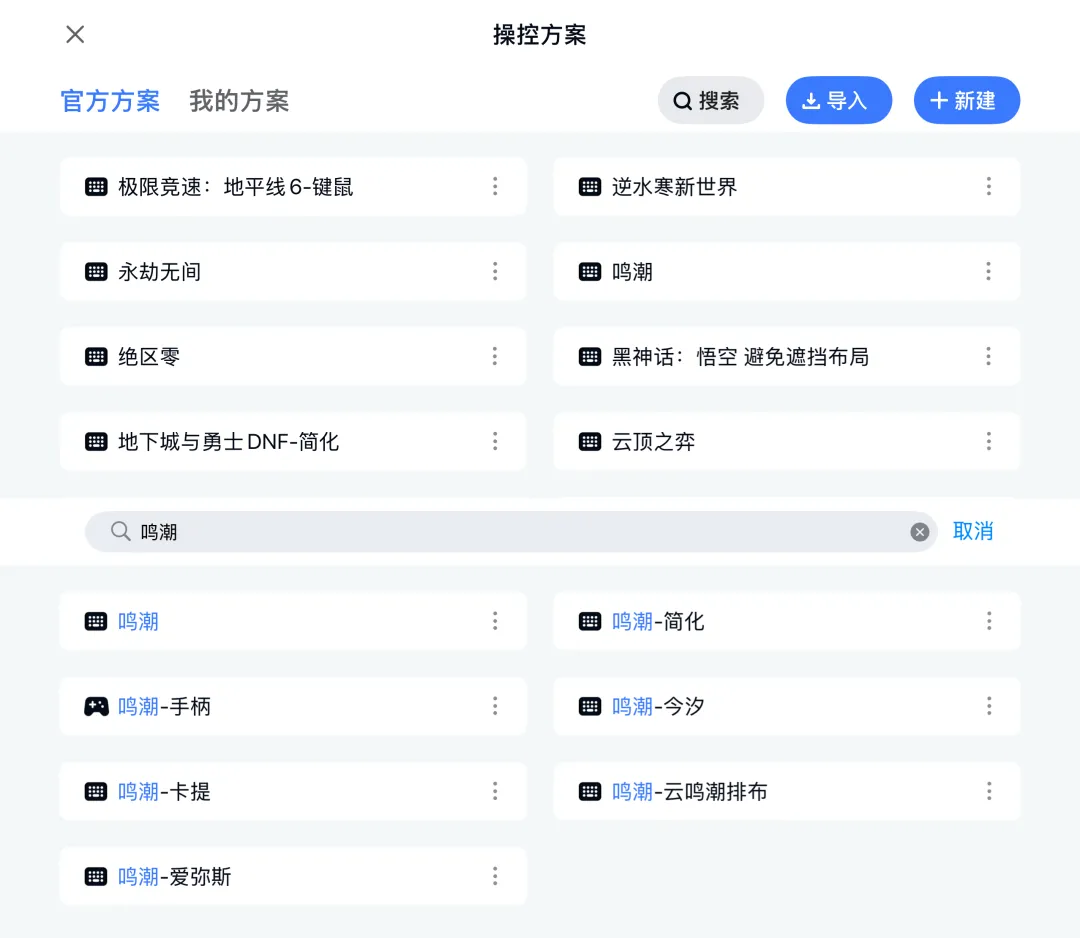
Task: Select the 绝区零 scheme
Action: (x=293, y=357)
